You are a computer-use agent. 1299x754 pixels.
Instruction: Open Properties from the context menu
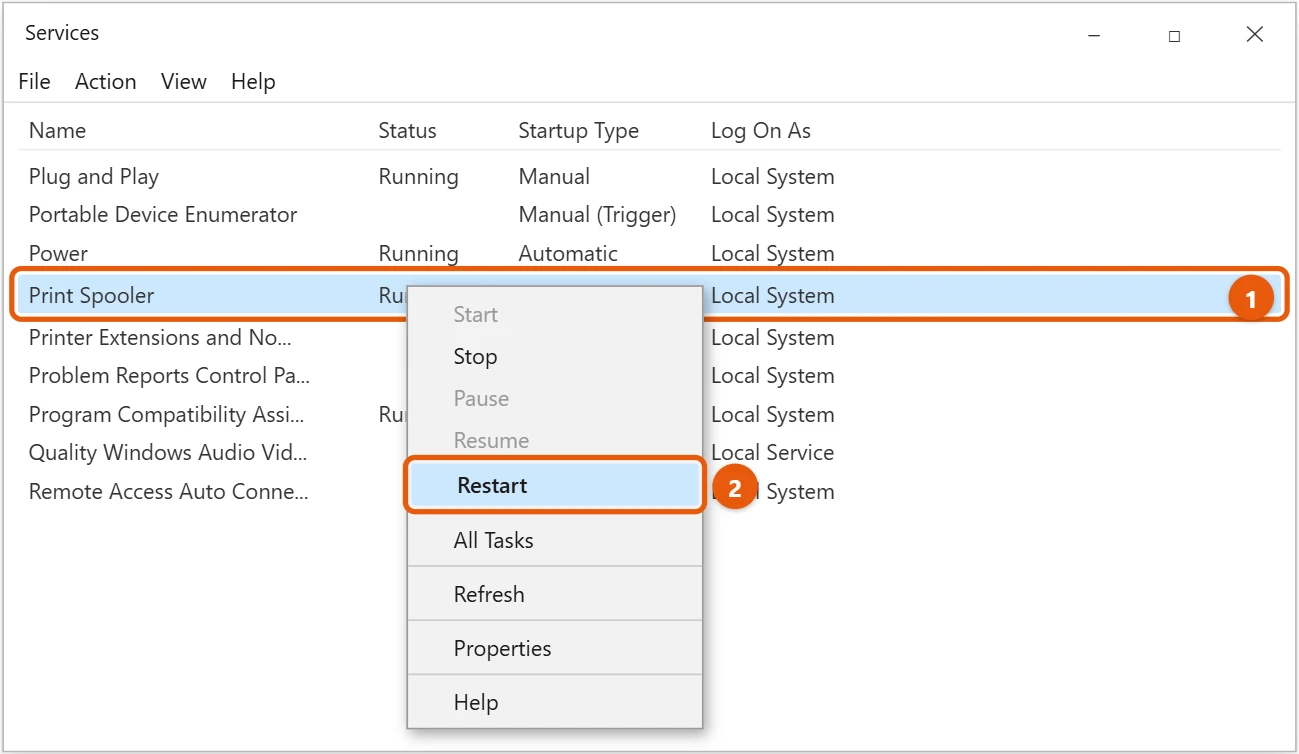point(555,648)
